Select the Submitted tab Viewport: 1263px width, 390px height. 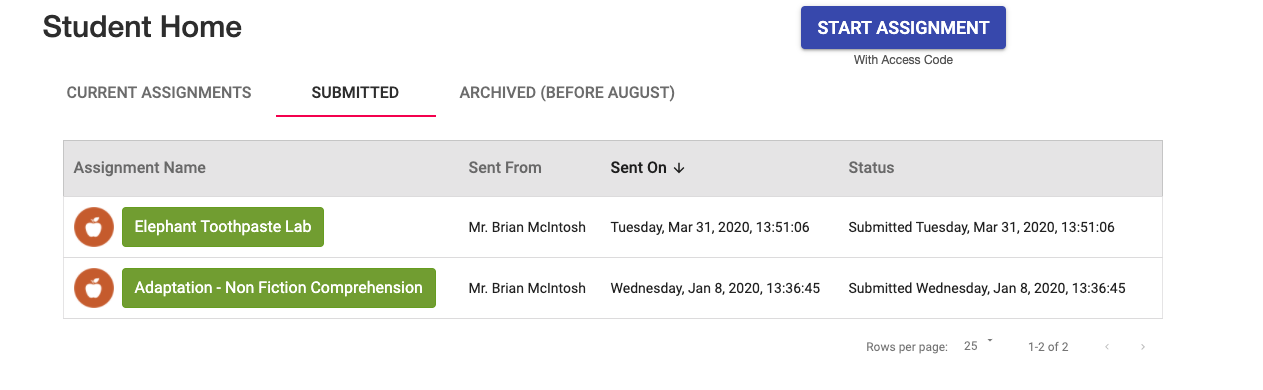click(x=355, y=93)
